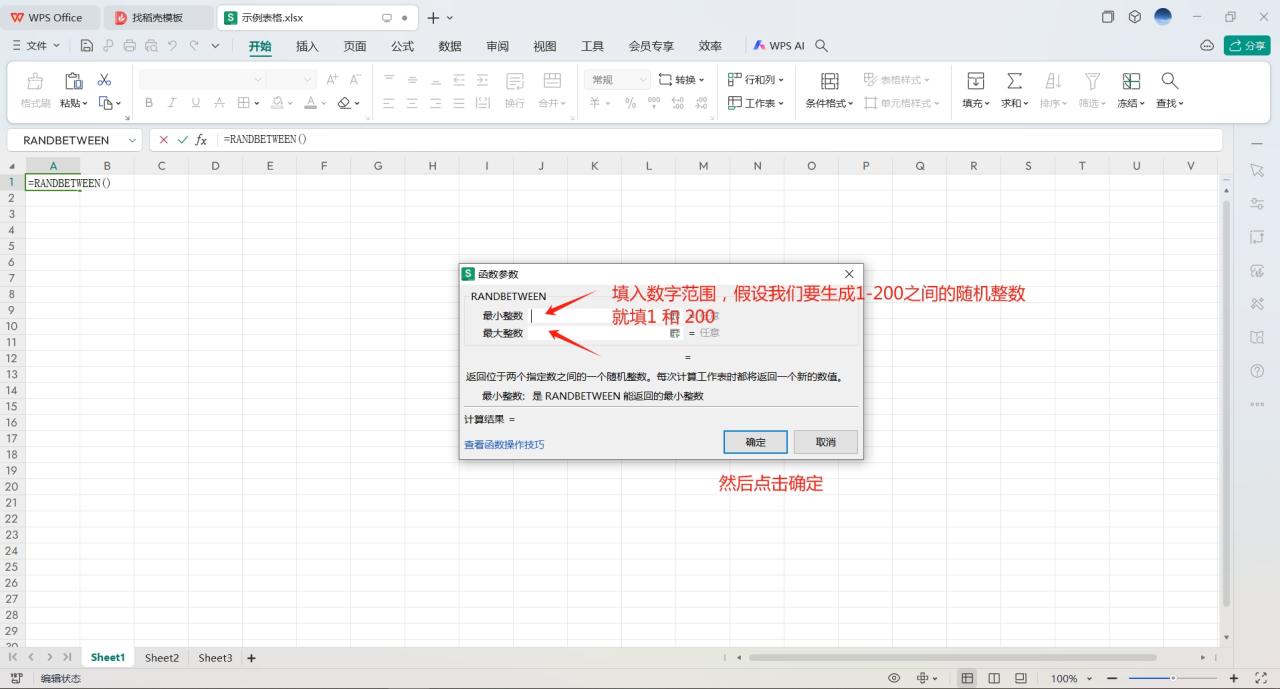Click the freeze panes icon
Viewport: 1280px width, 689px height.
[1131, 81]
